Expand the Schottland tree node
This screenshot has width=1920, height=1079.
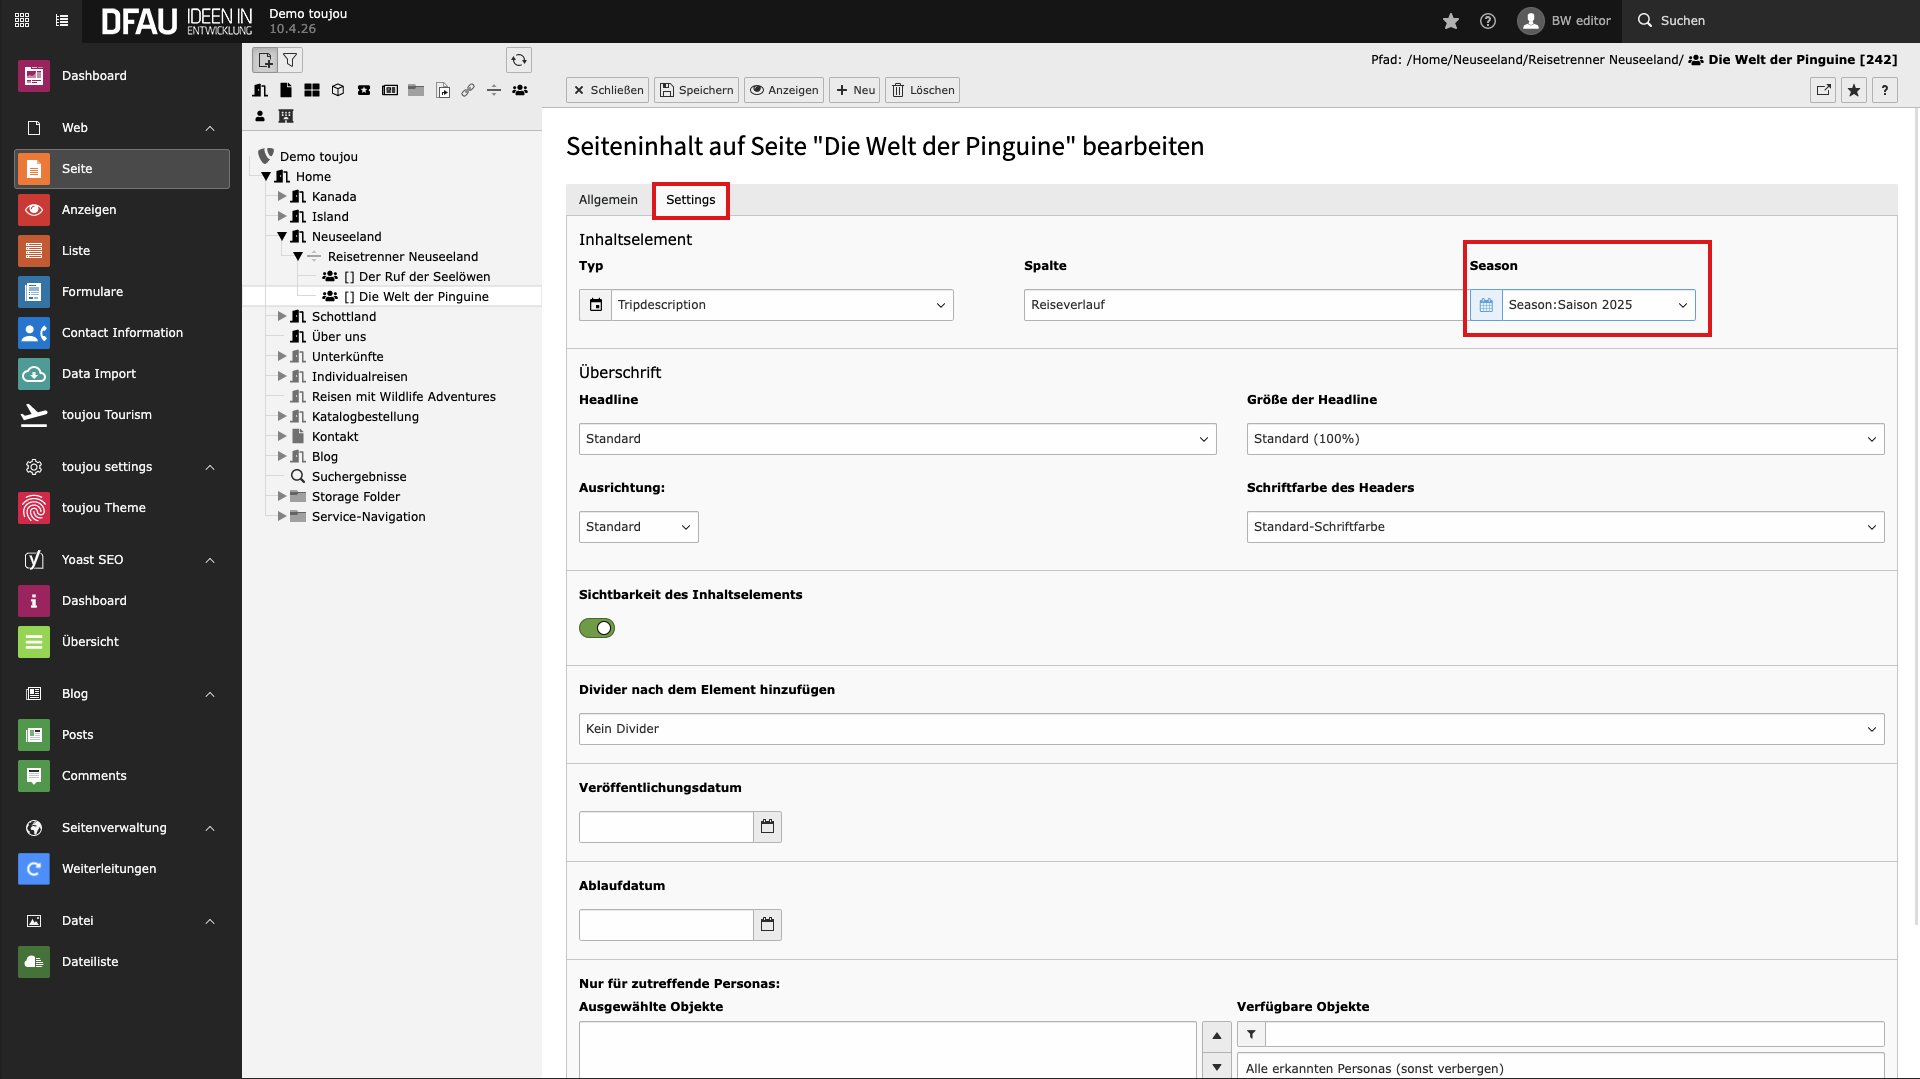[x=282, y=317]
